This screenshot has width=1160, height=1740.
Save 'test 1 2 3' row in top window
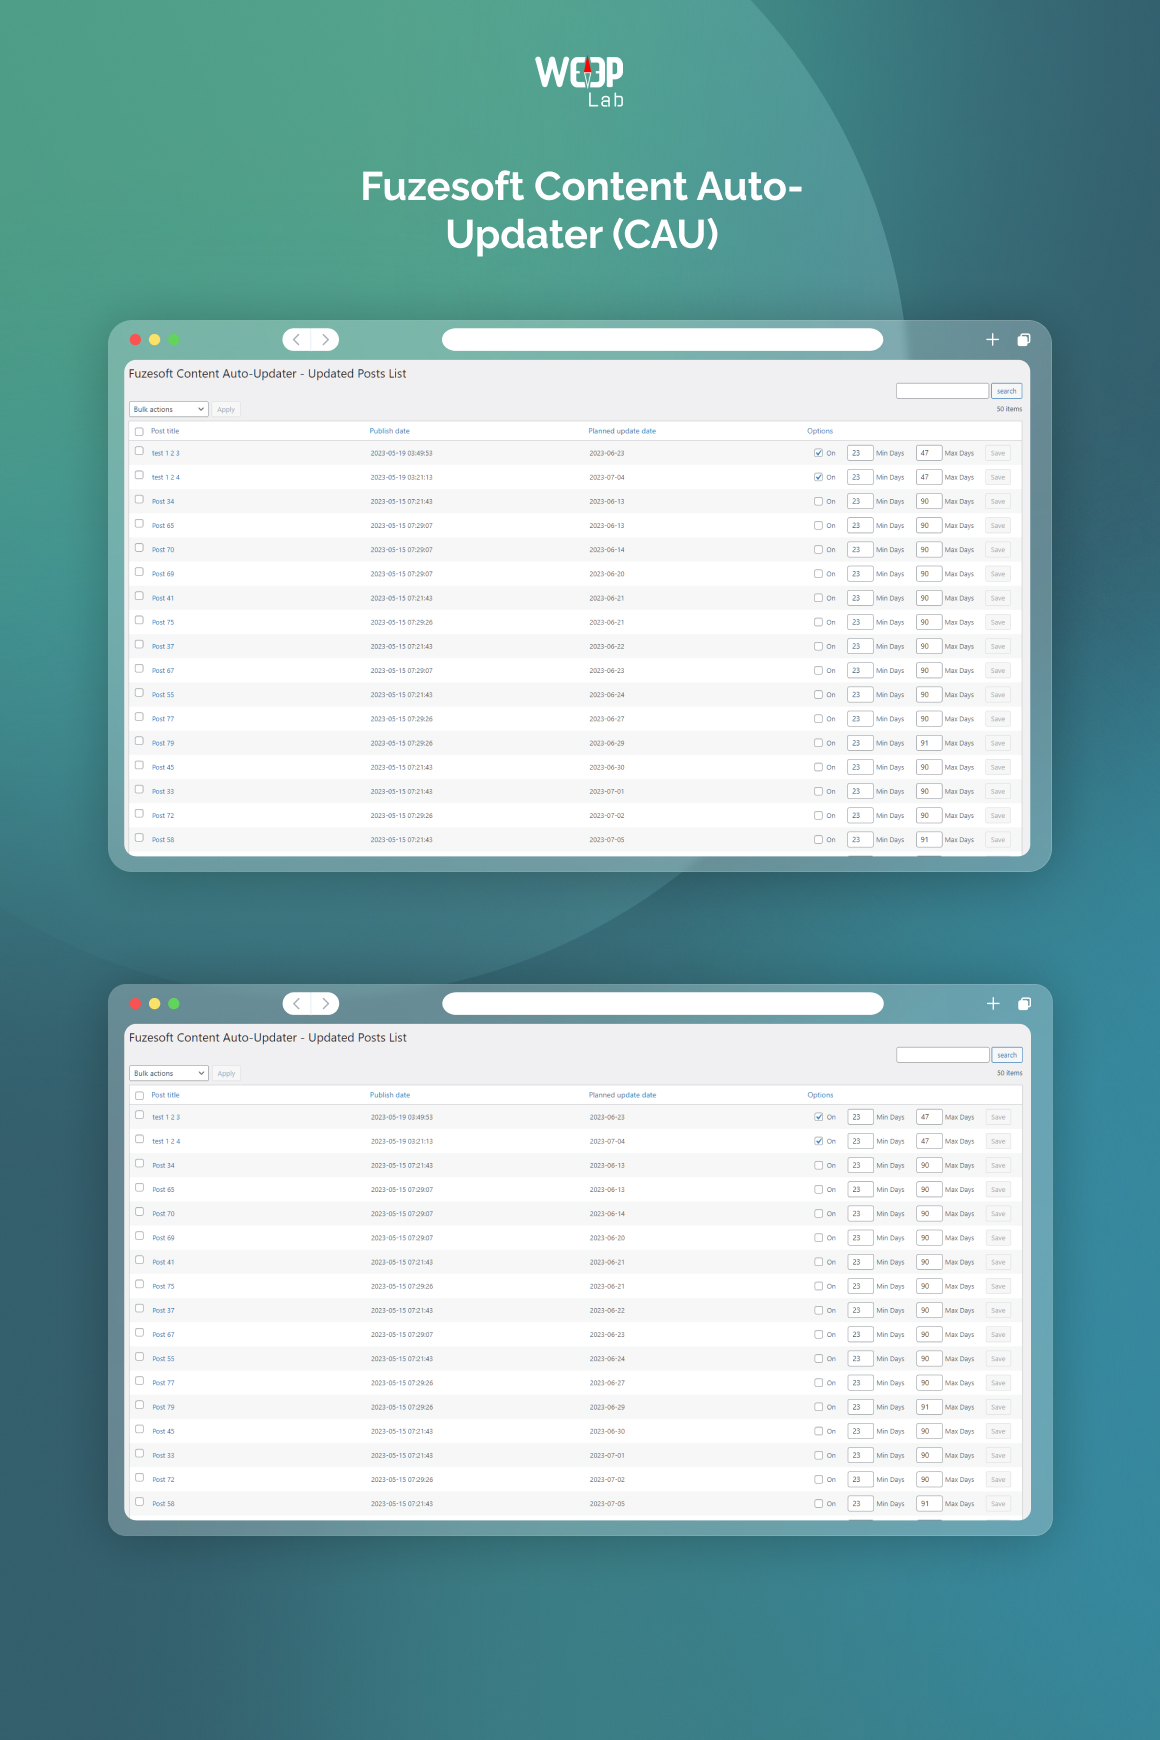coord(998,454)
